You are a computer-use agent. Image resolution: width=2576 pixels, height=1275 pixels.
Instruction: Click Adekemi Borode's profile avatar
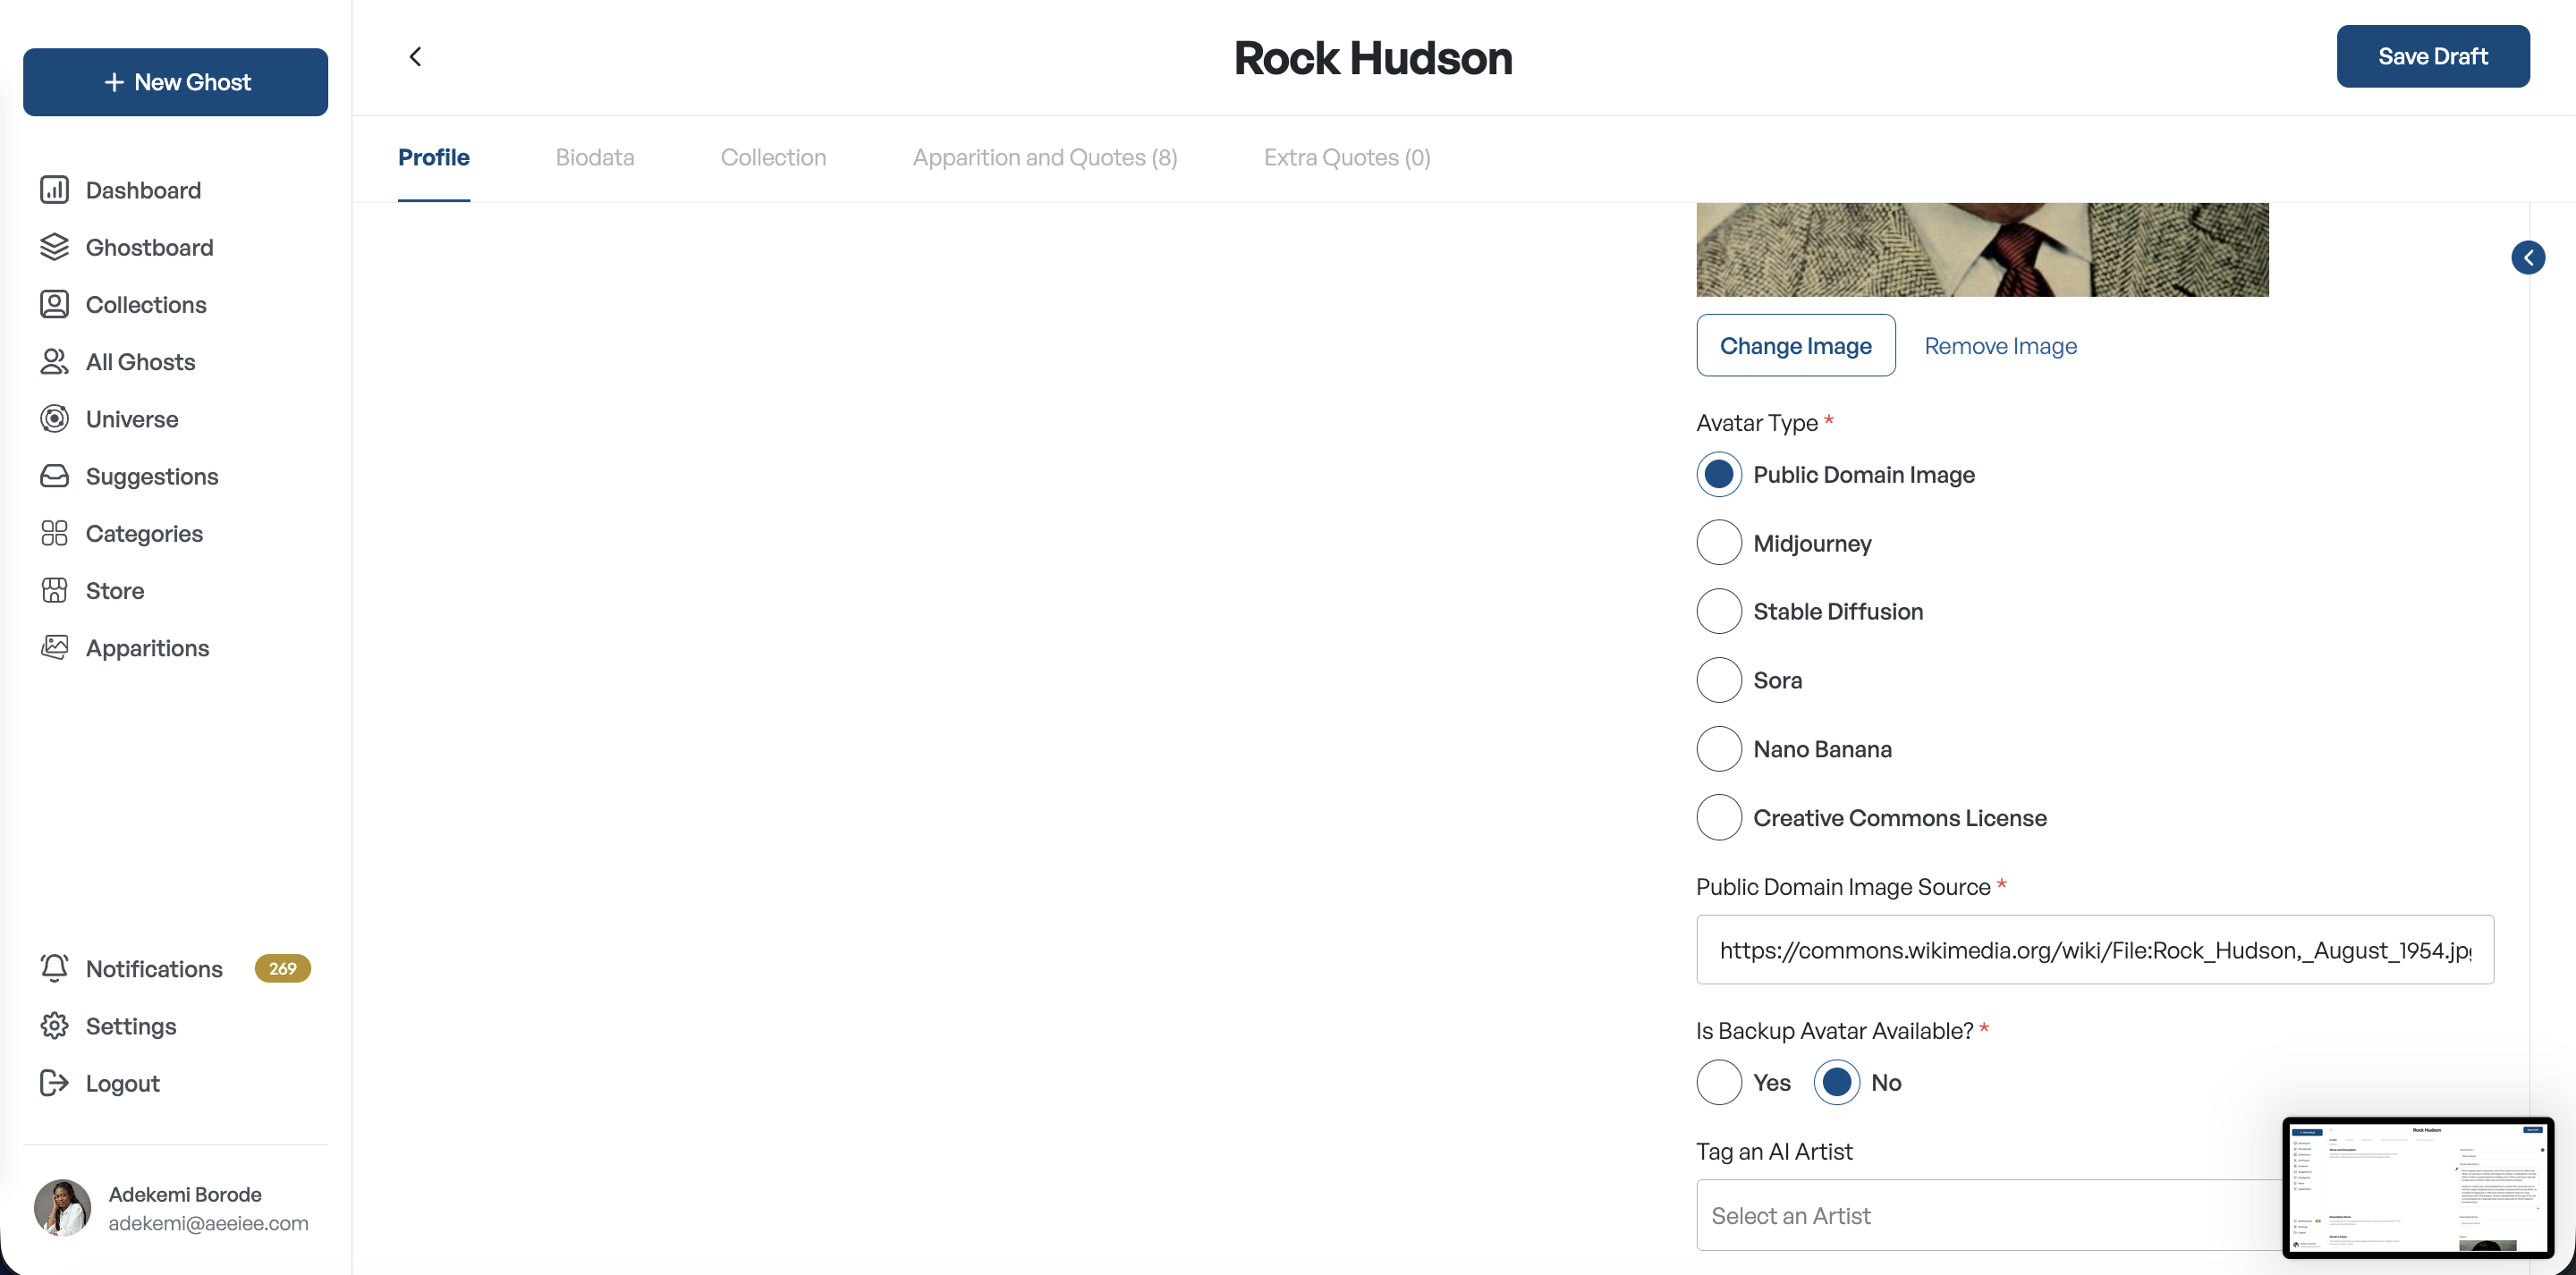[x=62, y=1207]
